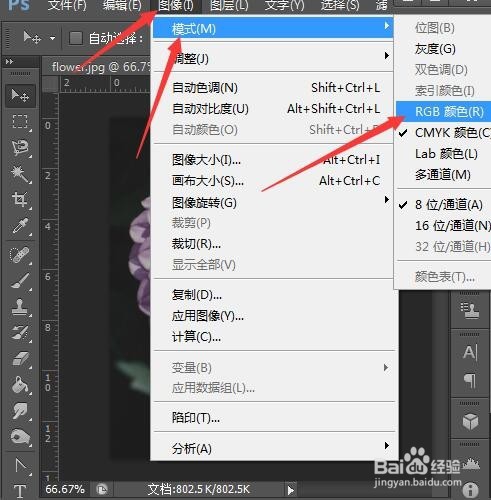
Task: Select the Brush tool
Action: coord(20,281)
